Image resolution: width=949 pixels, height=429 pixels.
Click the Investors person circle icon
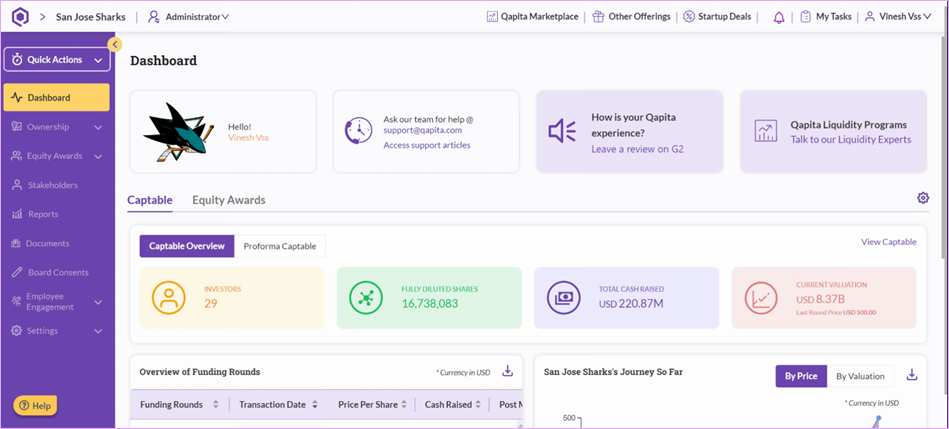[169, 298]
